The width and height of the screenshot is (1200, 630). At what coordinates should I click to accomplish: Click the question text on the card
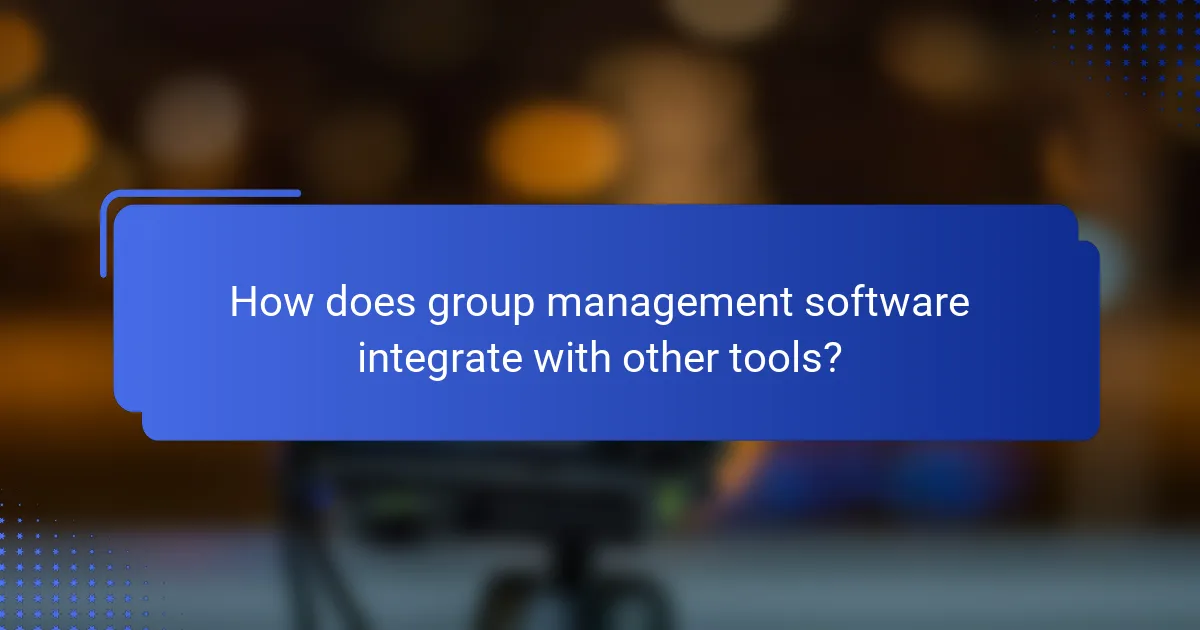pos(600,328)
